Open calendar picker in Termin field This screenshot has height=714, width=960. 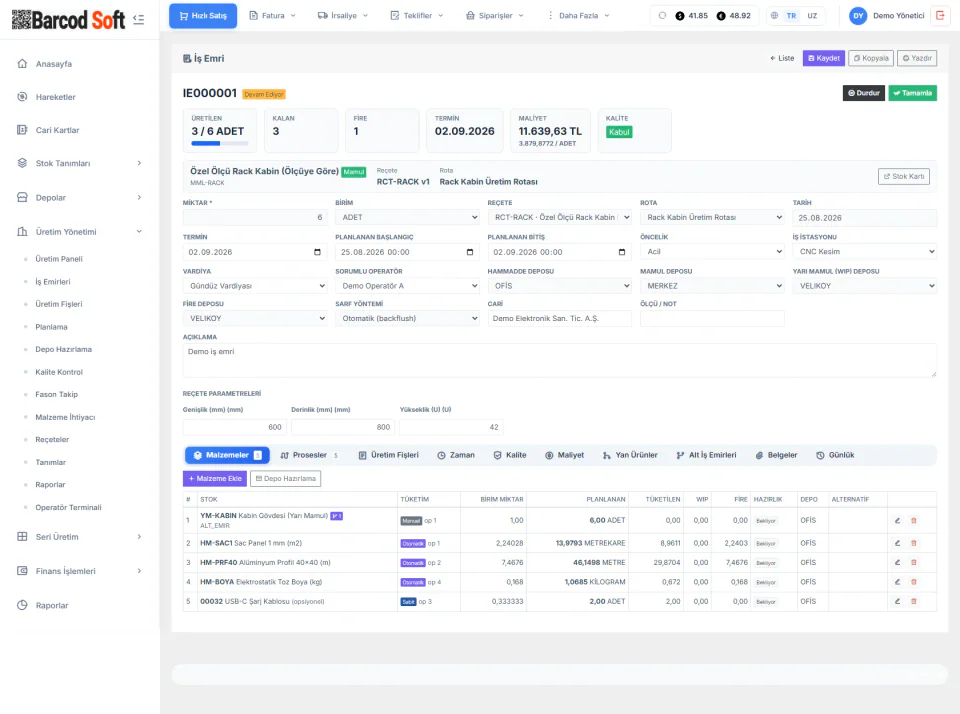pyautogui.click(x=317, y=252)
